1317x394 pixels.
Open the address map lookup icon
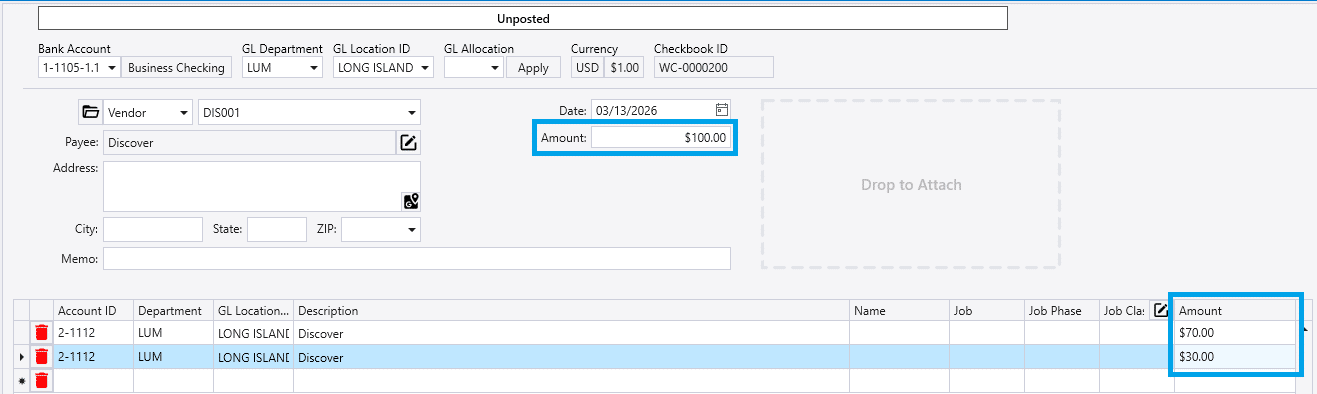tap(410, 201)
